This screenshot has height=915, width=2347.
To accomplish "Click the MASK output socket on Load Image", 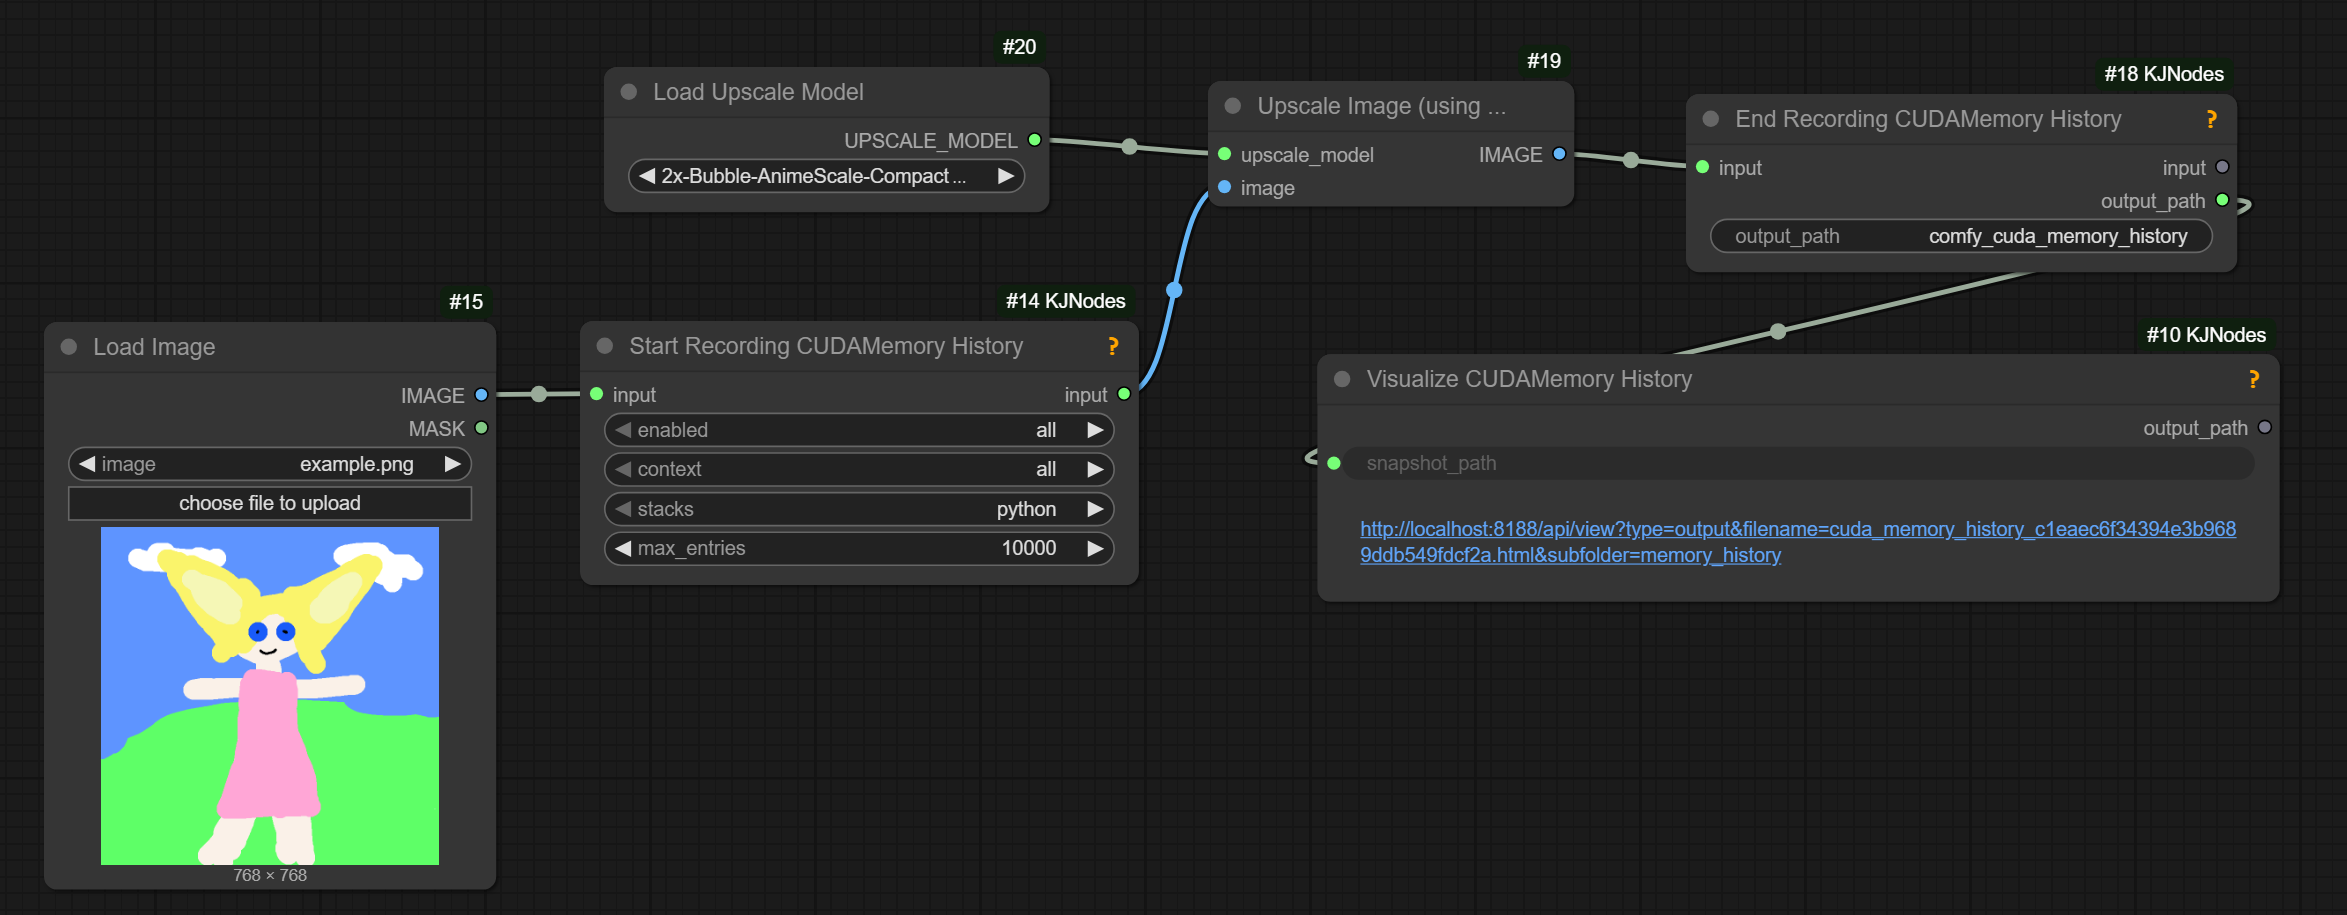I will [x=481, y=428].
